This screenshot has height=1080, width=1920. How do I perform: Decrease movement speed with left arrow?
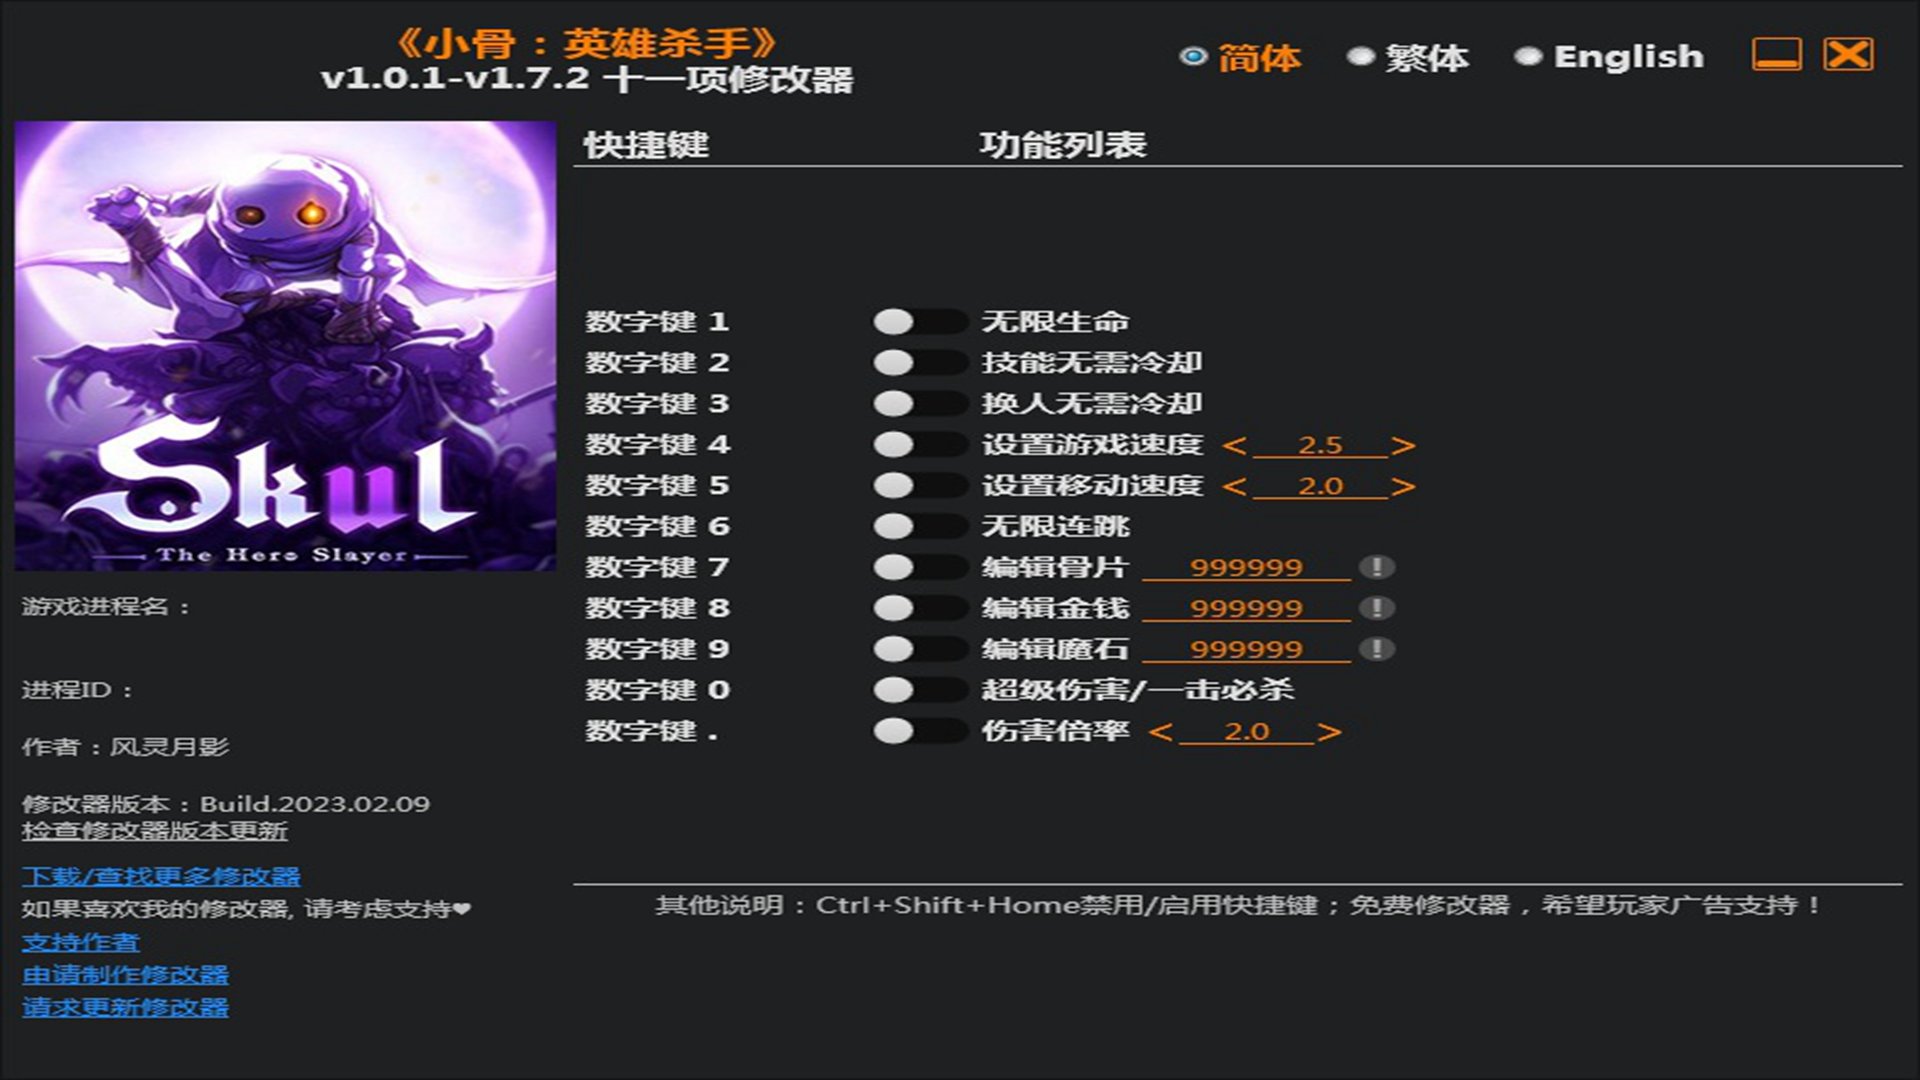tap(1235, 487)
